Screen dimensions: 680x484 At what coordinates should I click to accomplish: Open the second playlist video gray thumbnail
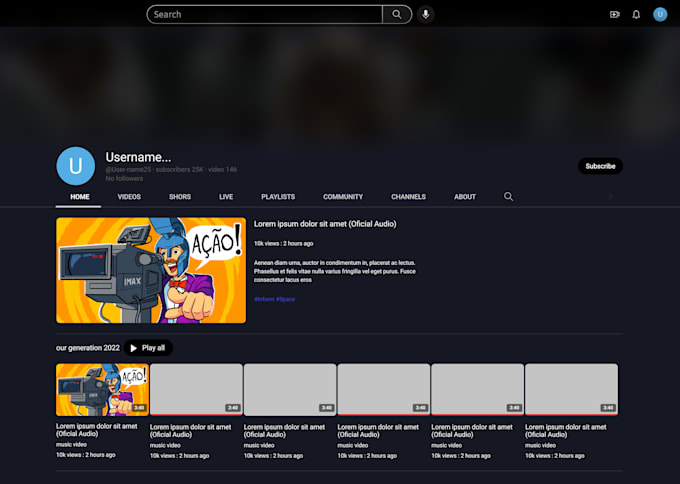[196, 389]
